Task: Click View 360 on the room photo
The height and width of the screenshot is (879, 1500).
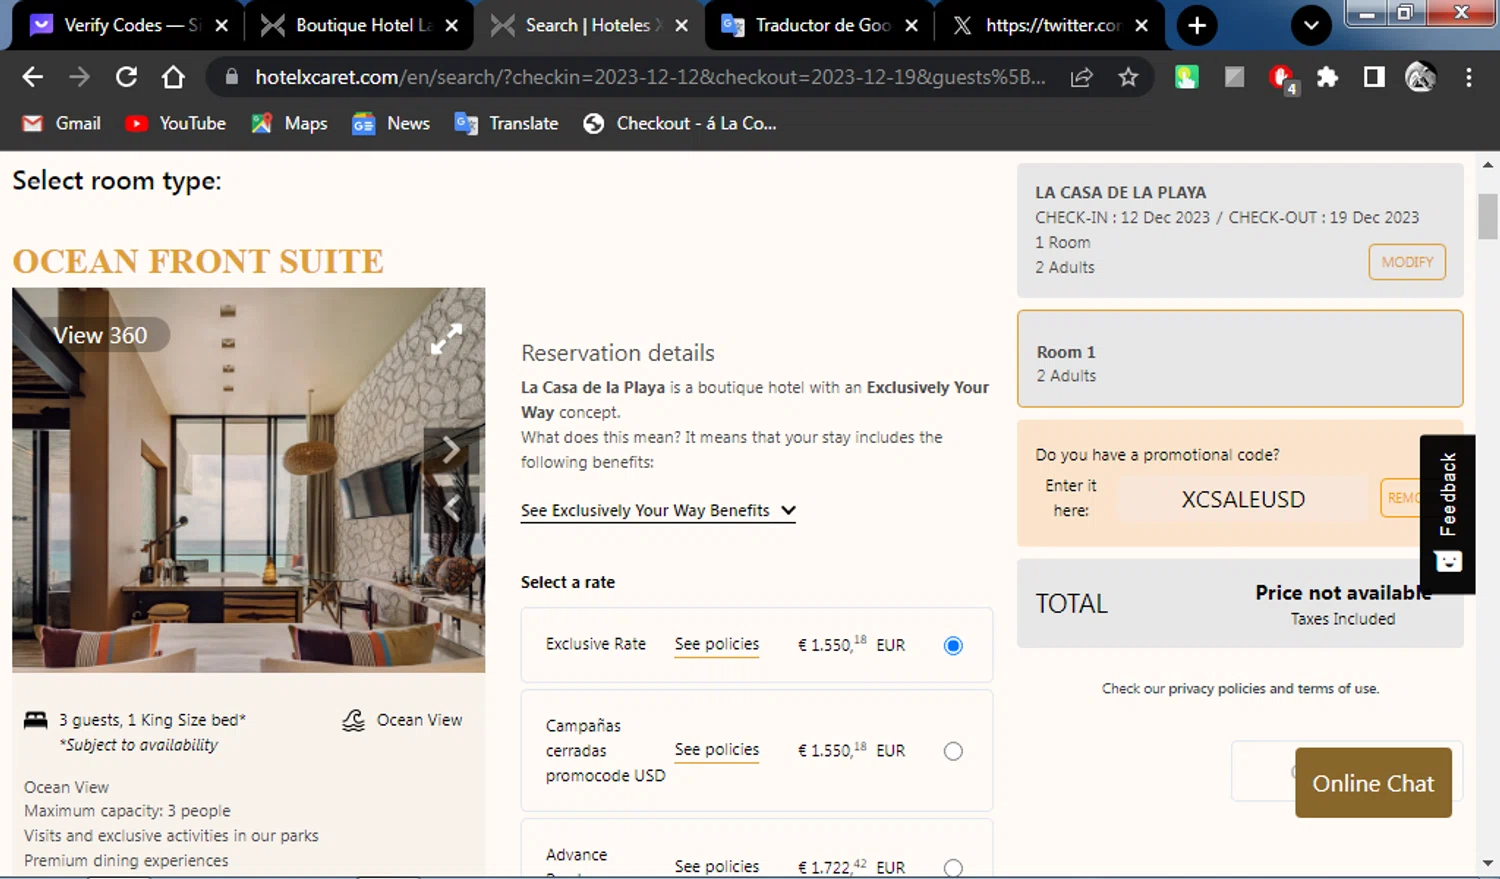Action: pyautogui.click(x=100, y=335)
